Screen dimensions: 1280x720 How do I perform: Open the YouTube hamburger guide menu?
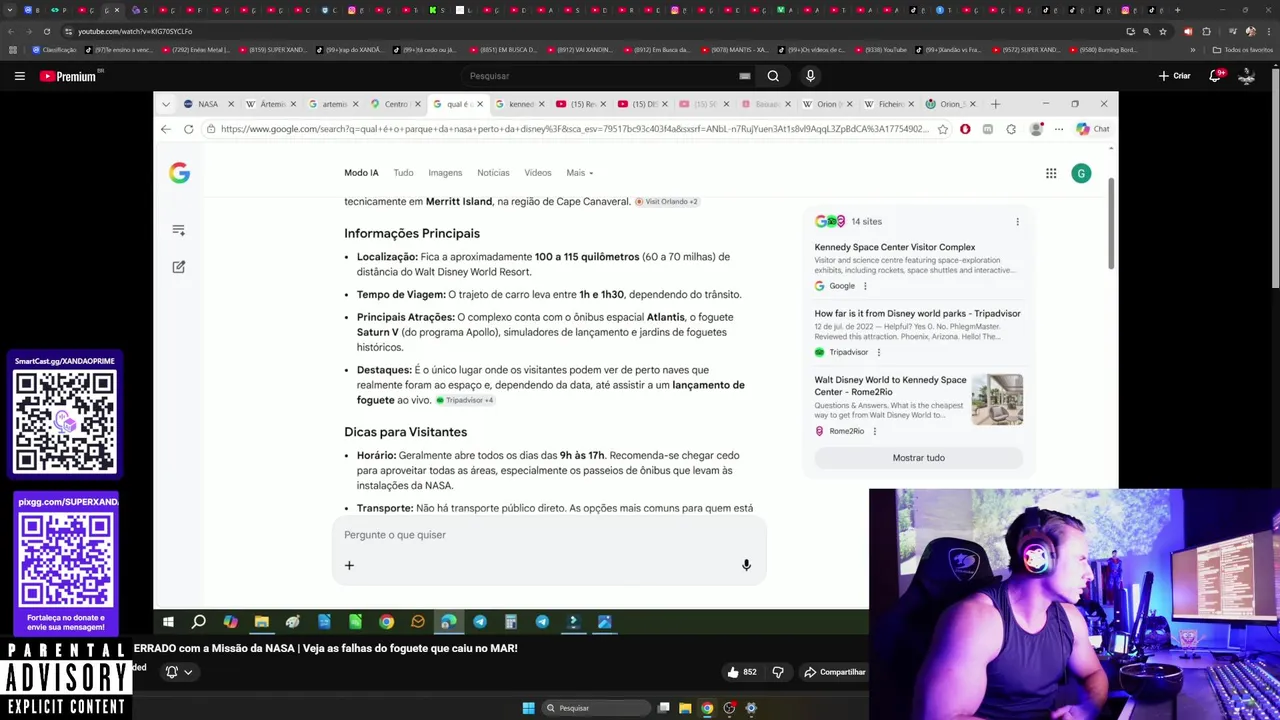(19, 76)
